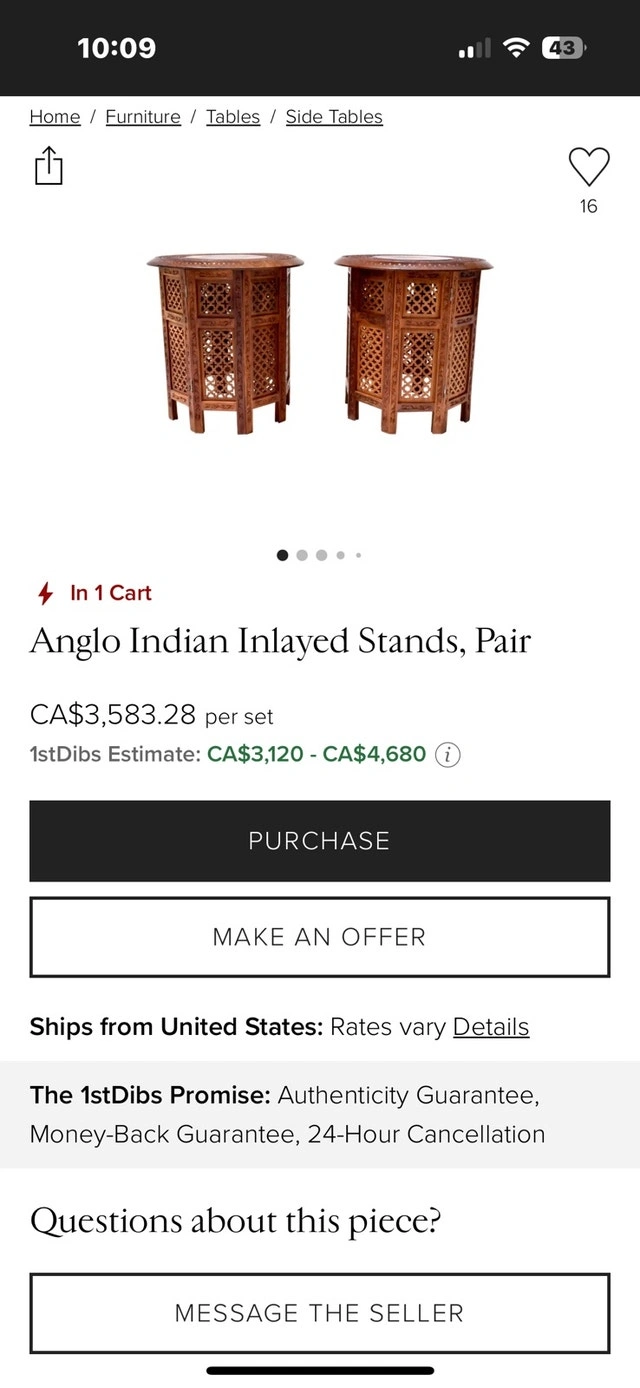Click MAKE AN OFFER button
Screen dimensions: 640x1388
320,937
